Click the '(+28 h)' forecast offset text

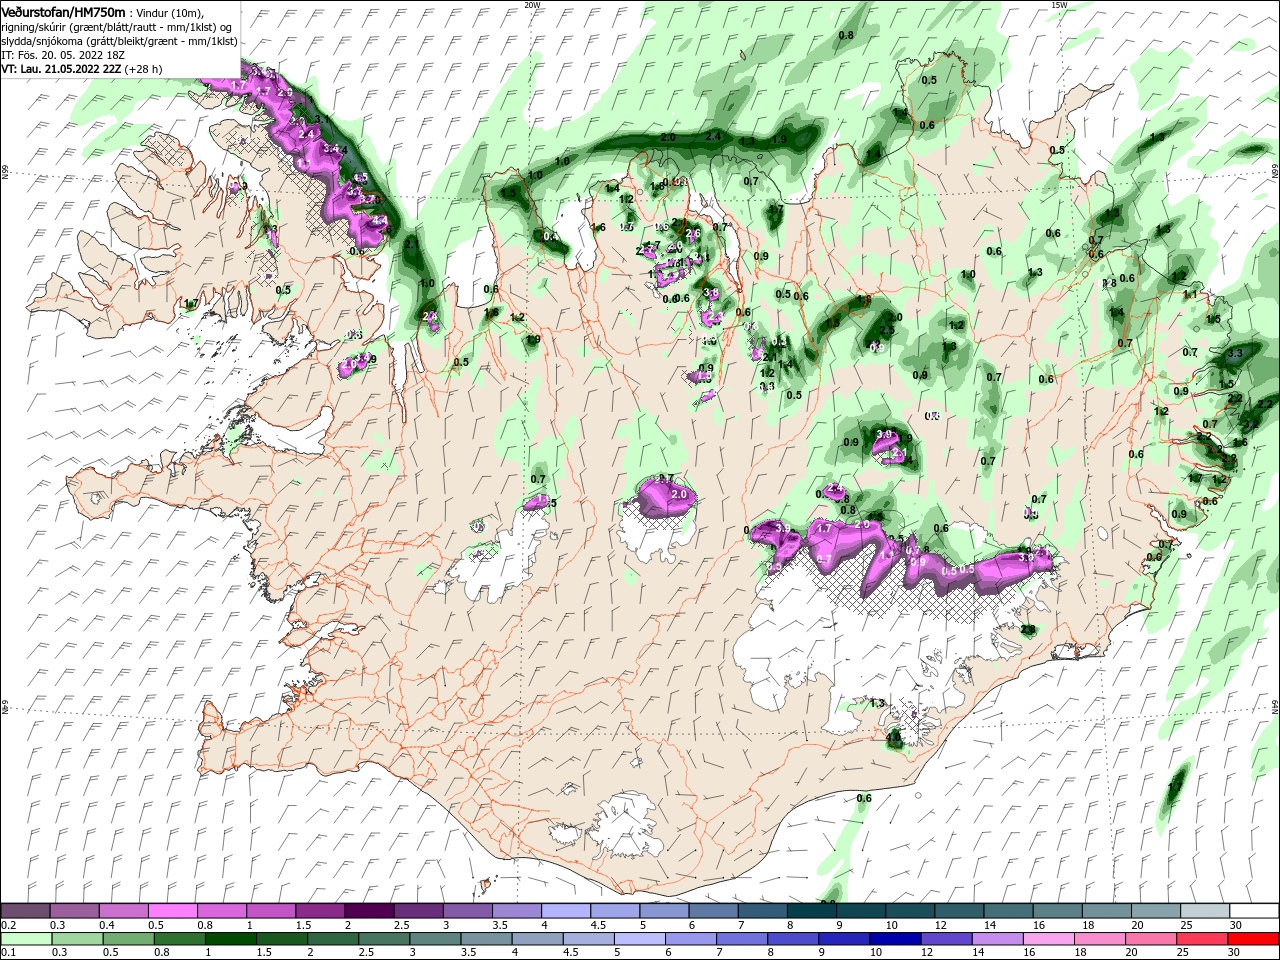click(143, 69)
